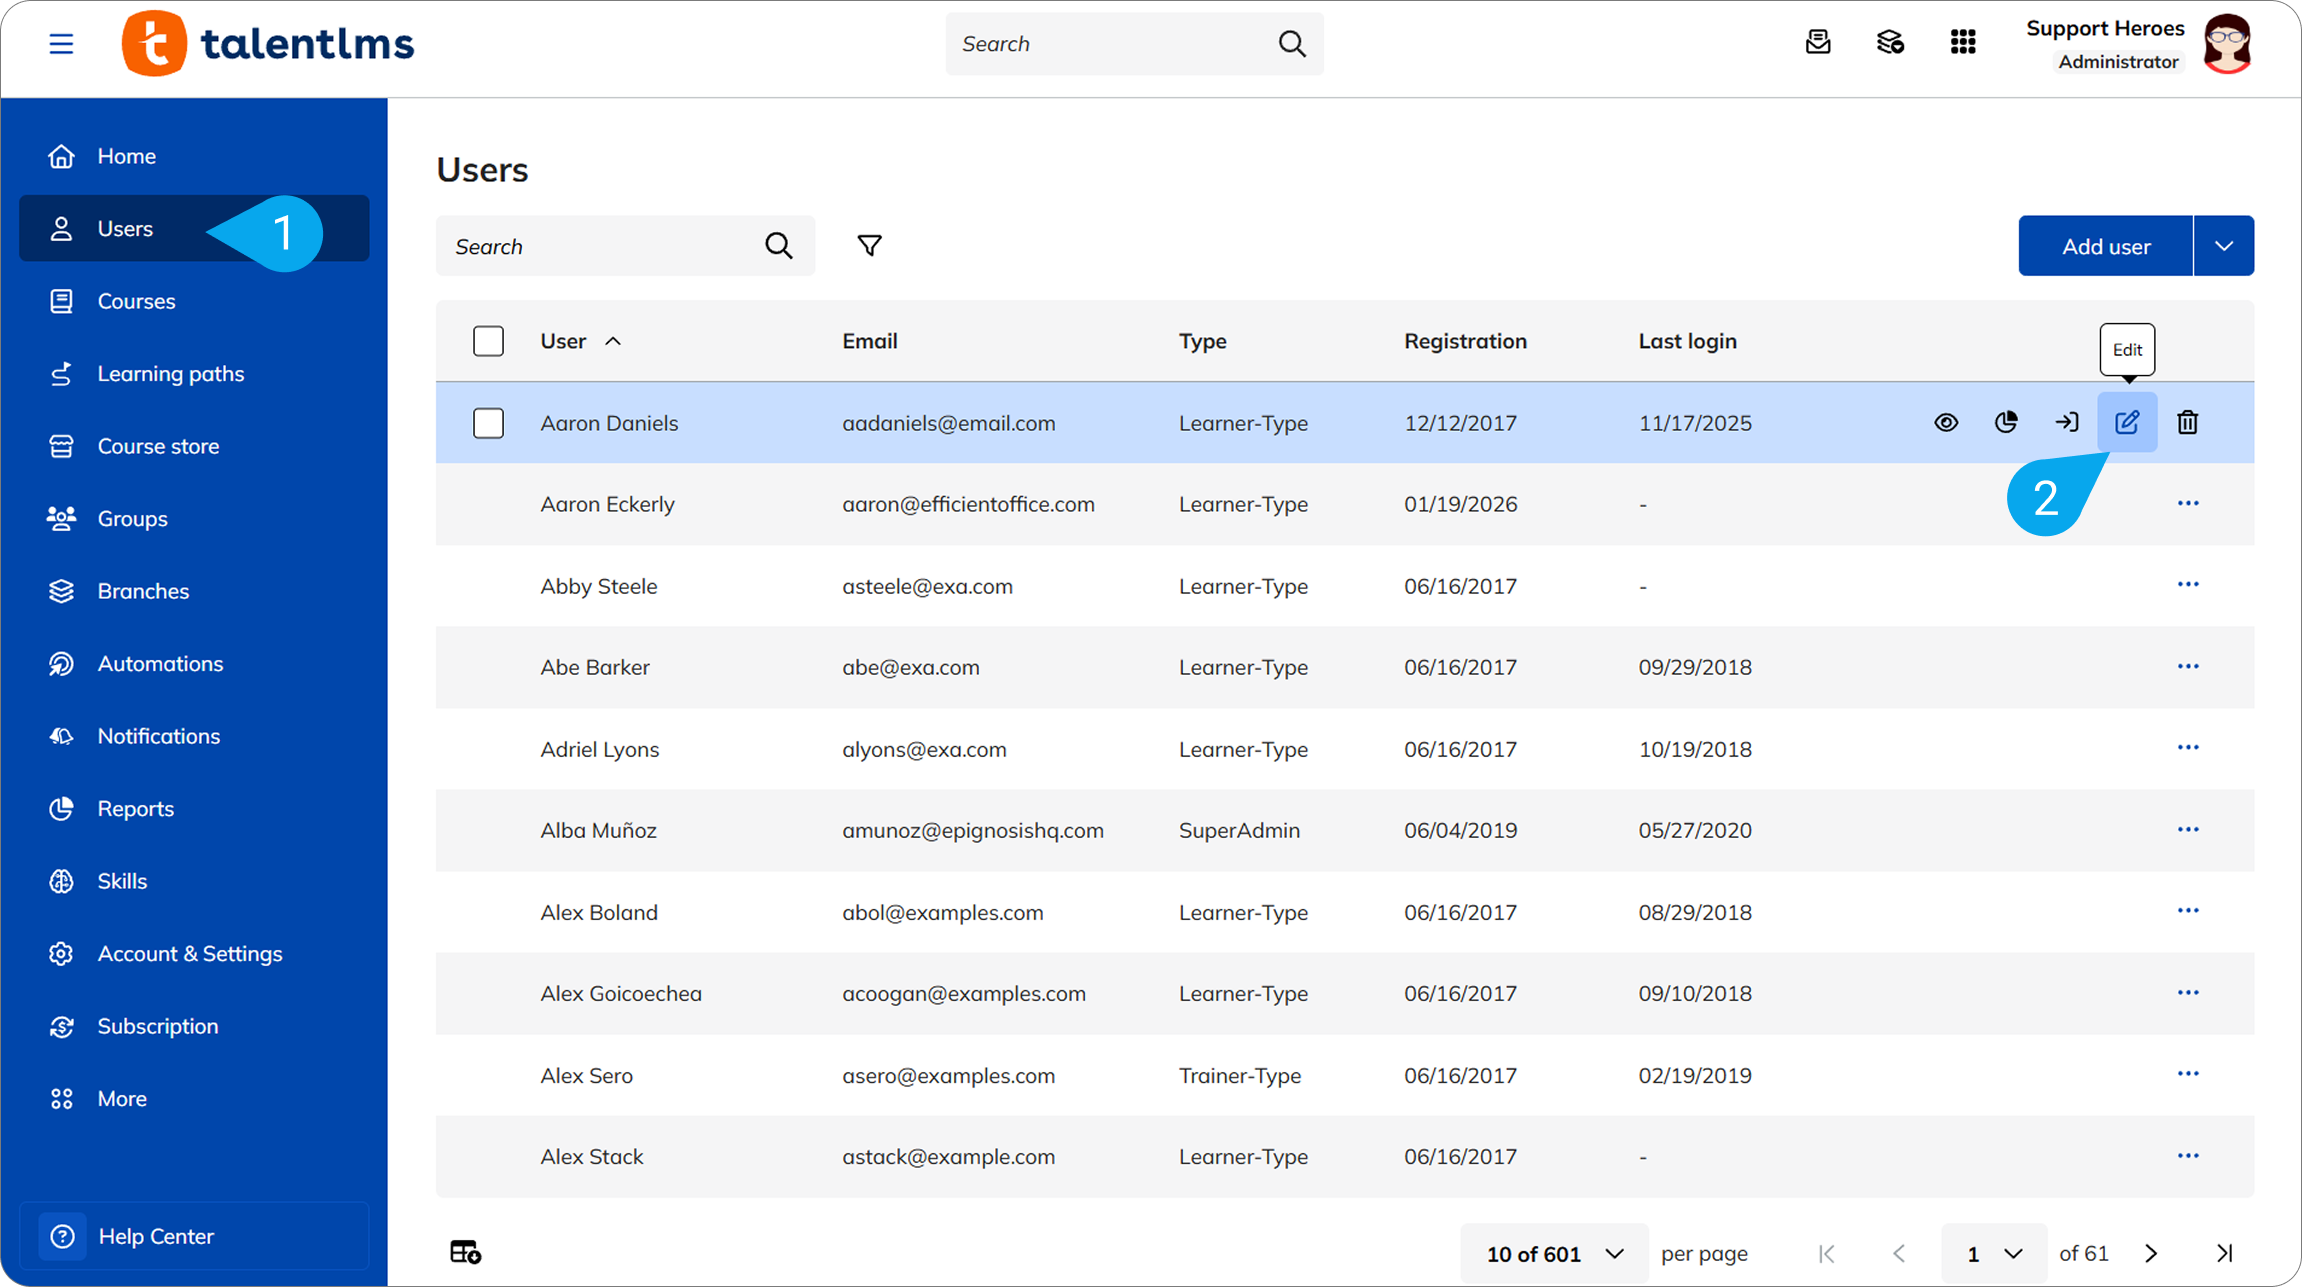
Task: Click the Type column header
Action: click(x=1202, y=341)
